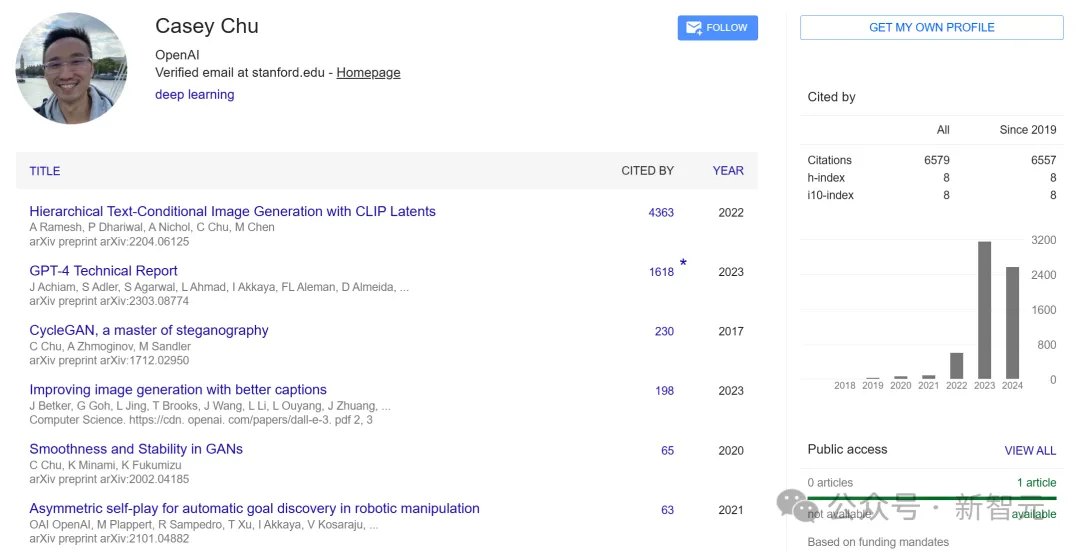
Task: Open Smoothness and Stability in GANs paper
Action: pos(136,449)
